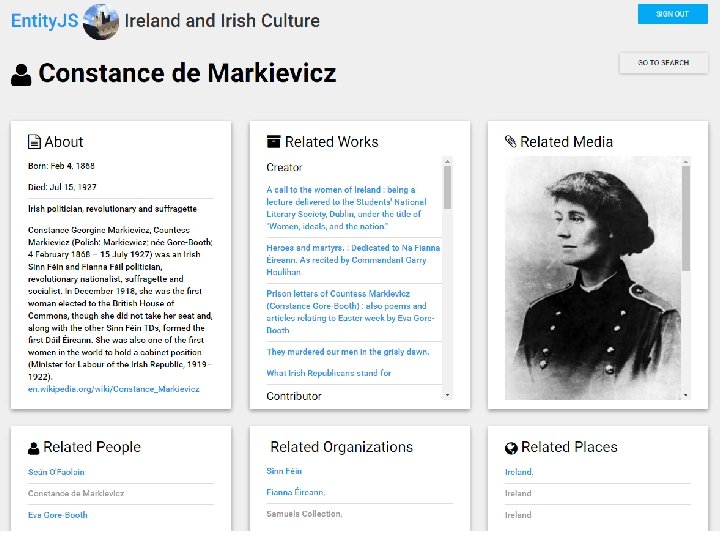Click the Related Media paperclip icon
Screen dimensions: 720x540
(x=510, y=142)
